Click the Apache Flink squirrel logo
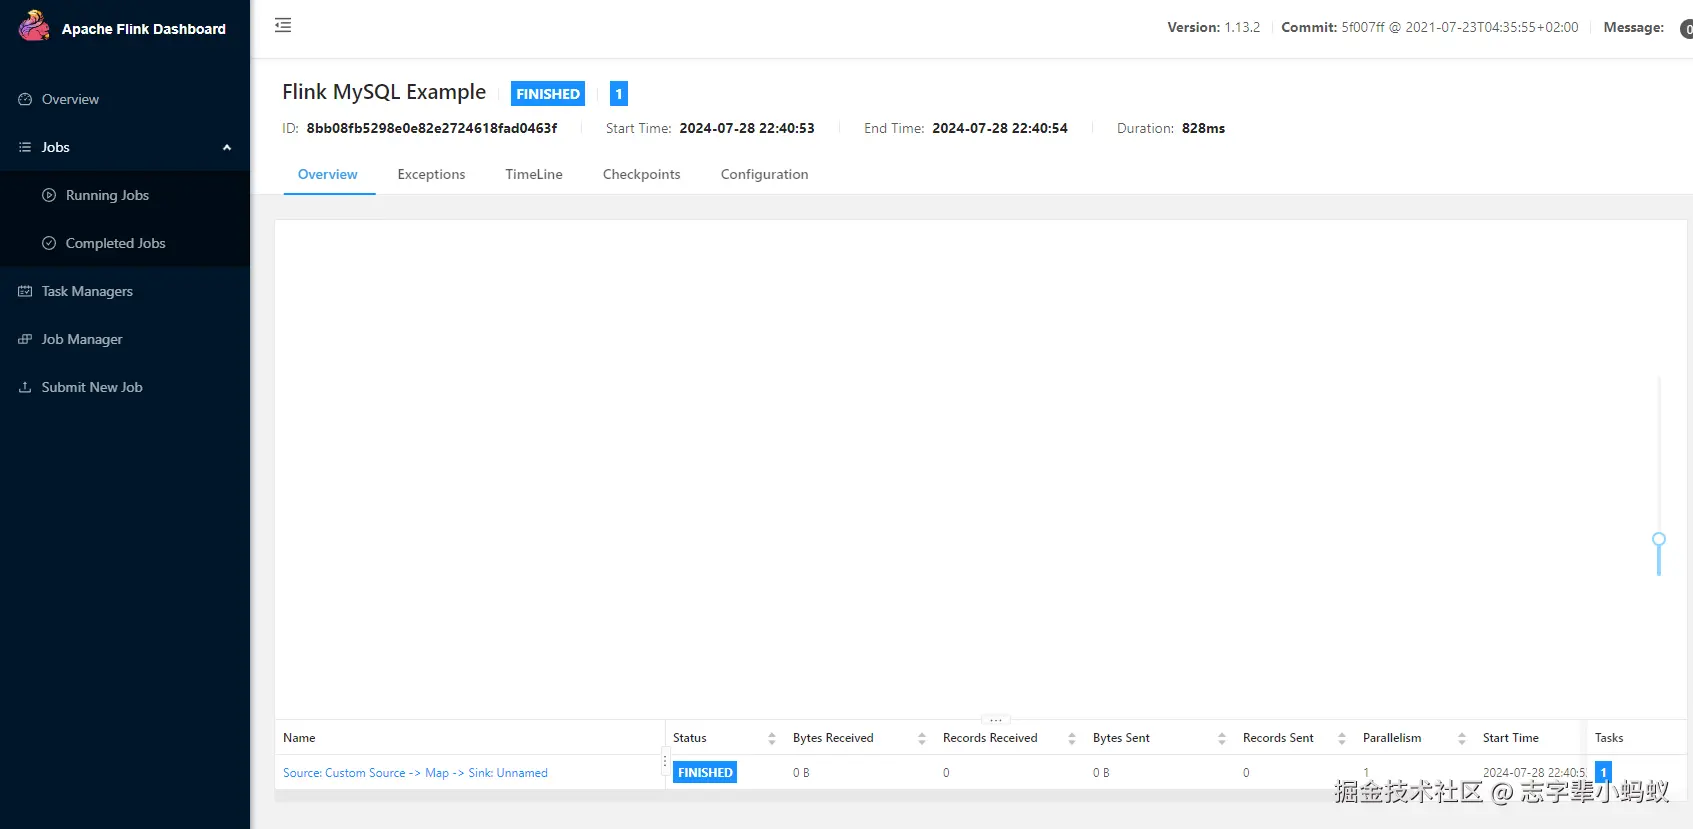 click(x=34, y=26)
